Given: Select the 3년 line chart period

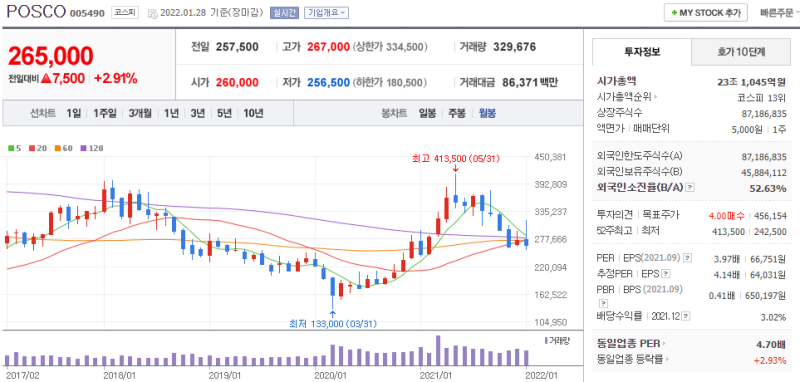Looking at the screenshot, I should 197,113.
